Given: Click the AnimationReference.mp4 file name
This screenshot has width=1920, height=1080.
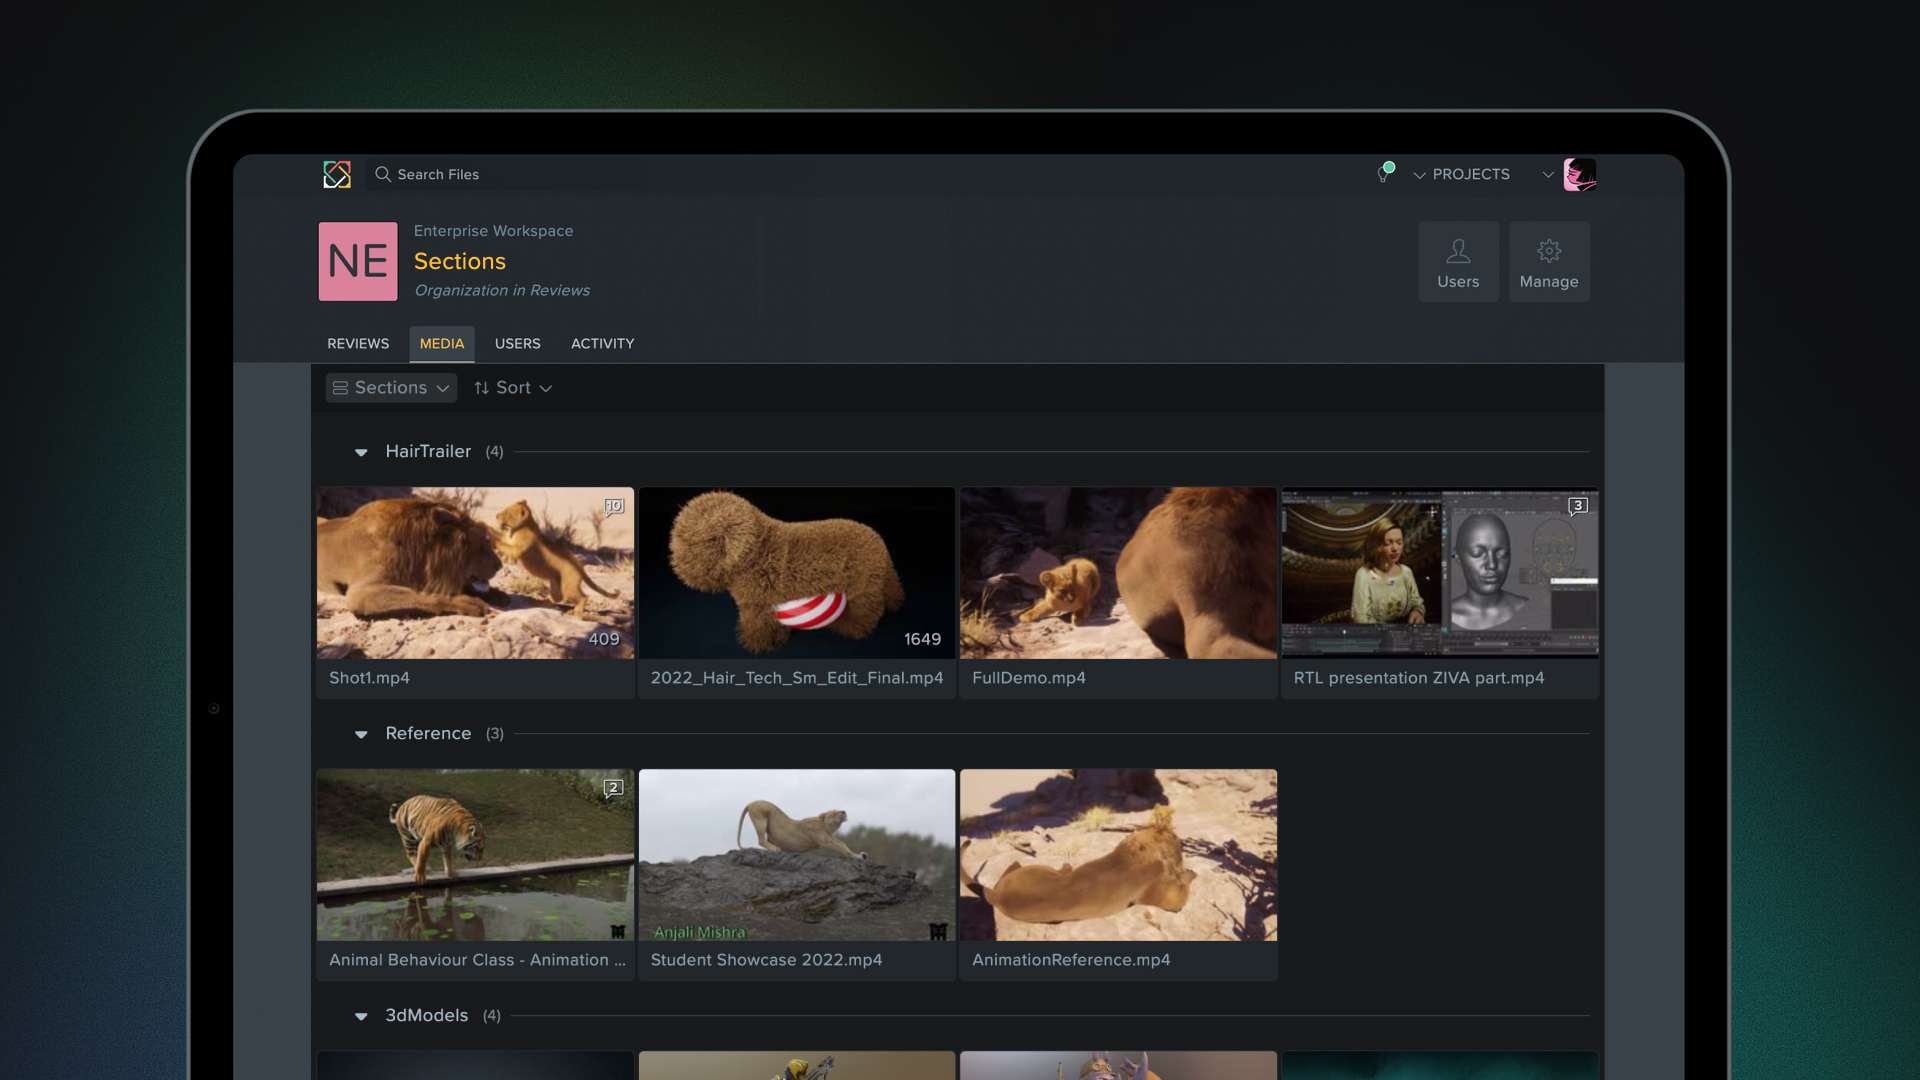Looking at the screenshot, I should pyautogui.click(x=1071, y=960).
